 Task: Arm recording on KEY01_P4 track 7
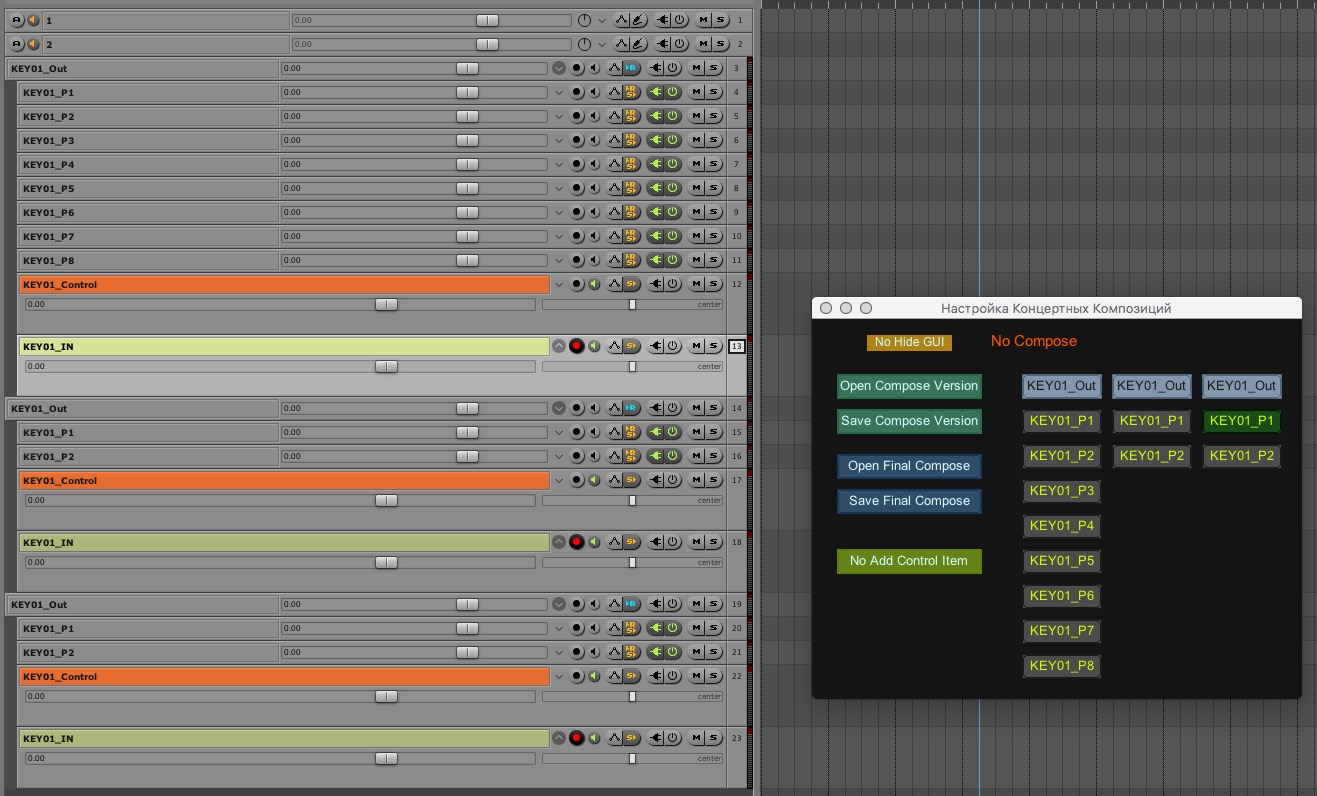[576, 164]
